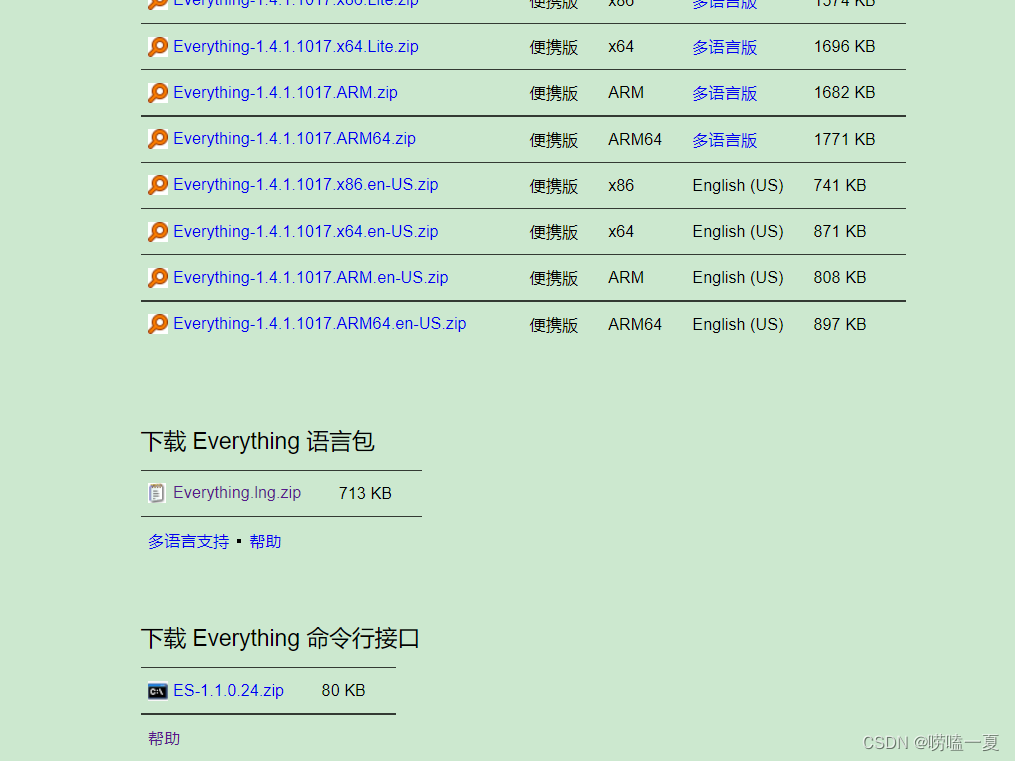This screenshot has width=1015, height=761.
Task: Download Everything-1.4.1.1017.x64.Lite.zip
Action: click(296, 47)
